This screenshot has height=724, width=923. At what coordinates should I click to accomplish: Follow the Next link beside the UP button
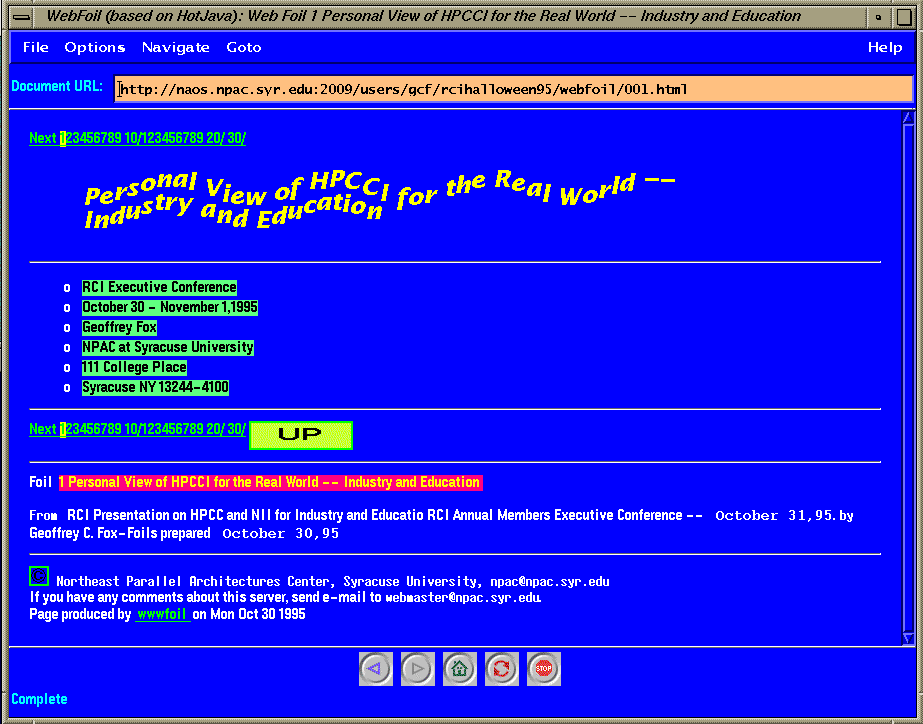click(x=43, y=429)
